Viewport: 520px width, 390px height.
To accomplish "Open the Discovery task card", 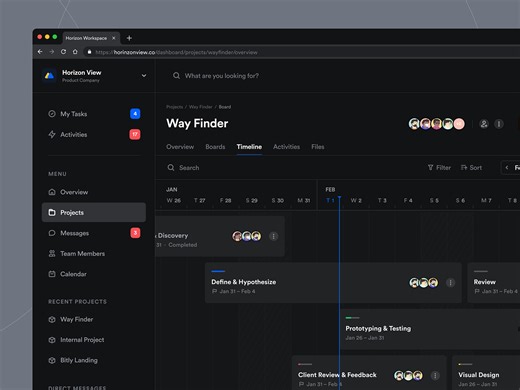I will [220, 236].
